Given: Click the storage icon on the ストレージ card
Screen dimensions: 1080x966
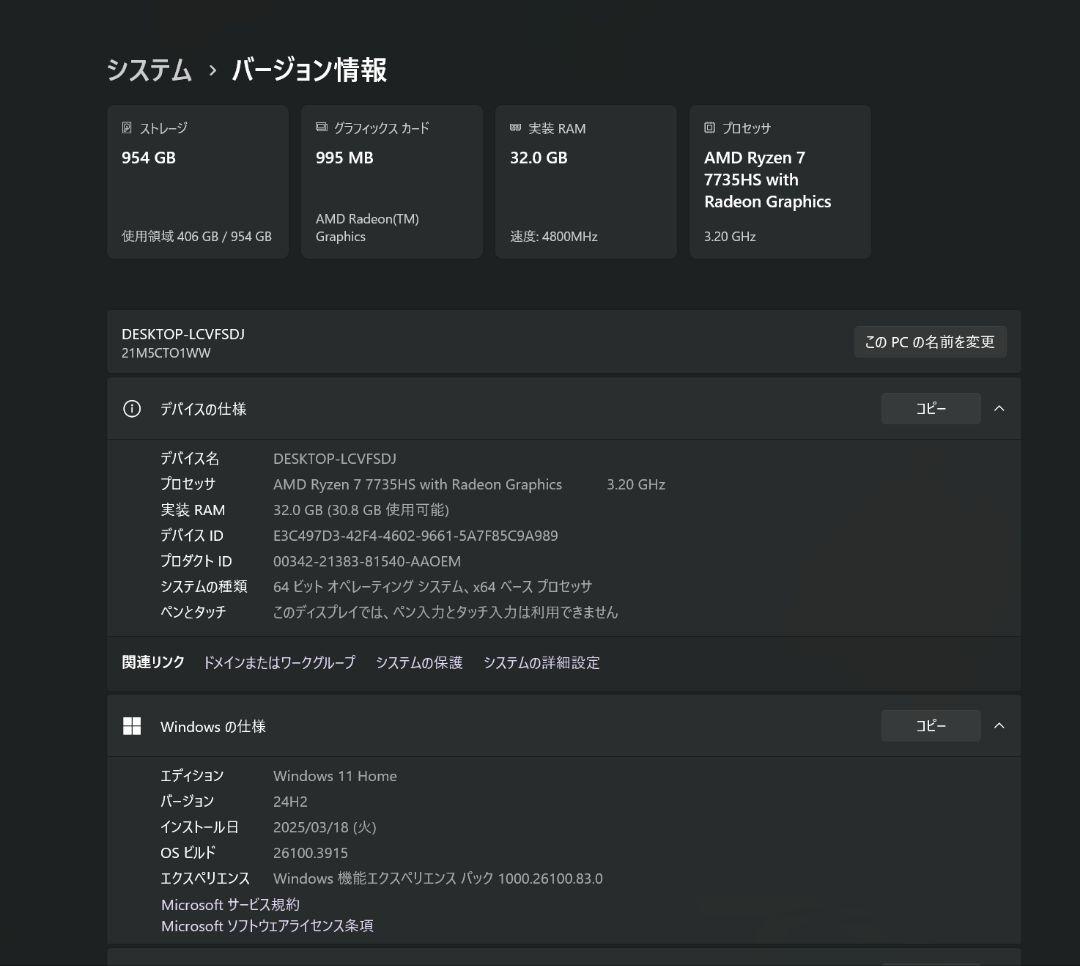Looking at the screenshot, I should pos(125,126).
